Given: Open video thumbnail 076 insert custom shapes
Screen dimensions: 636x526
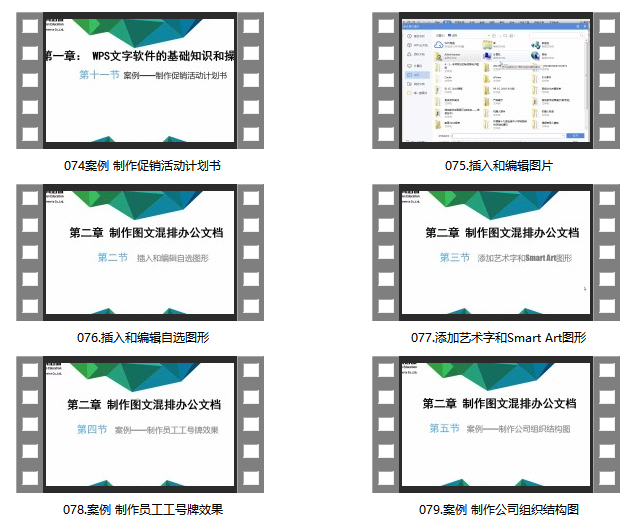Looking at the screenshot, I should pyautogui.click(x=140, y=252).
